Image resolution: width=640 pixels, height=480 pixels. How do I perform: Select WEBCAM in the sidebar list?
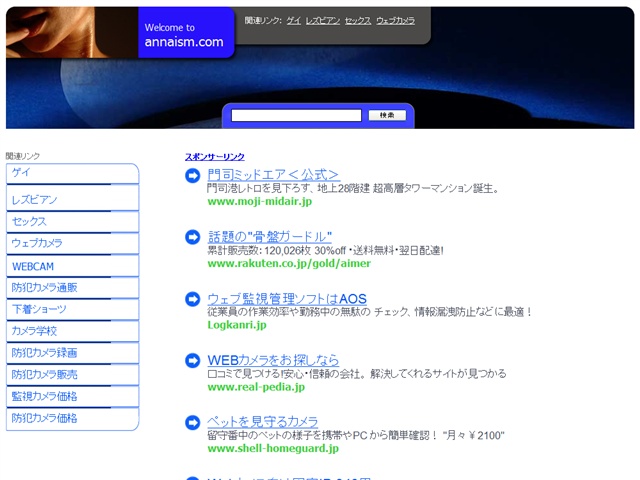[73, 266]
